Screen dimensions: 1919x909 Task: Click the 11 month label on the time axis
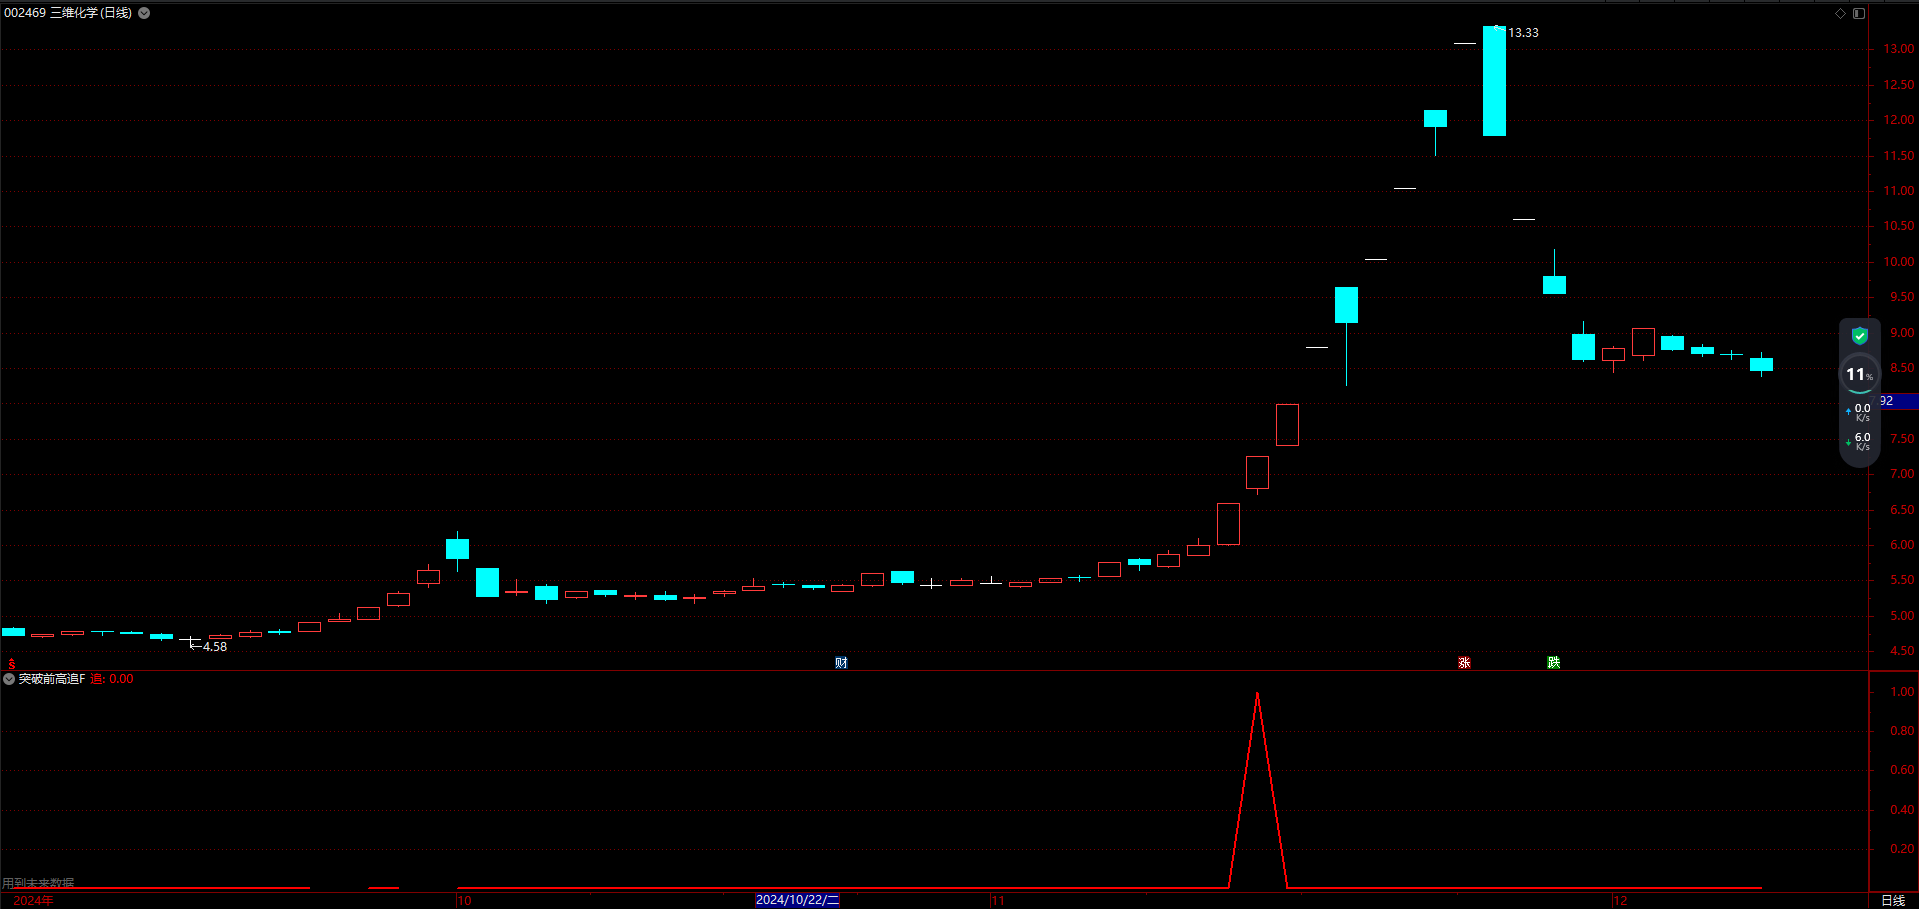998,901
